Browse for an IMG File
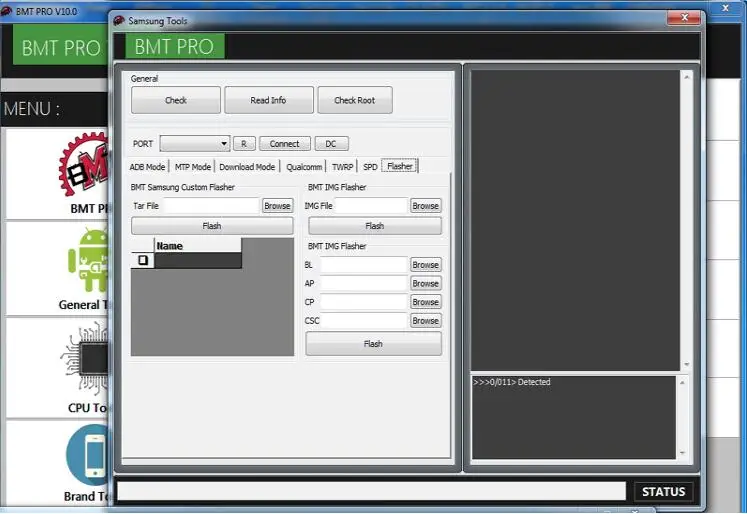Screen dimensions: 747x514 pyautogui.click(x=425, y=206)
